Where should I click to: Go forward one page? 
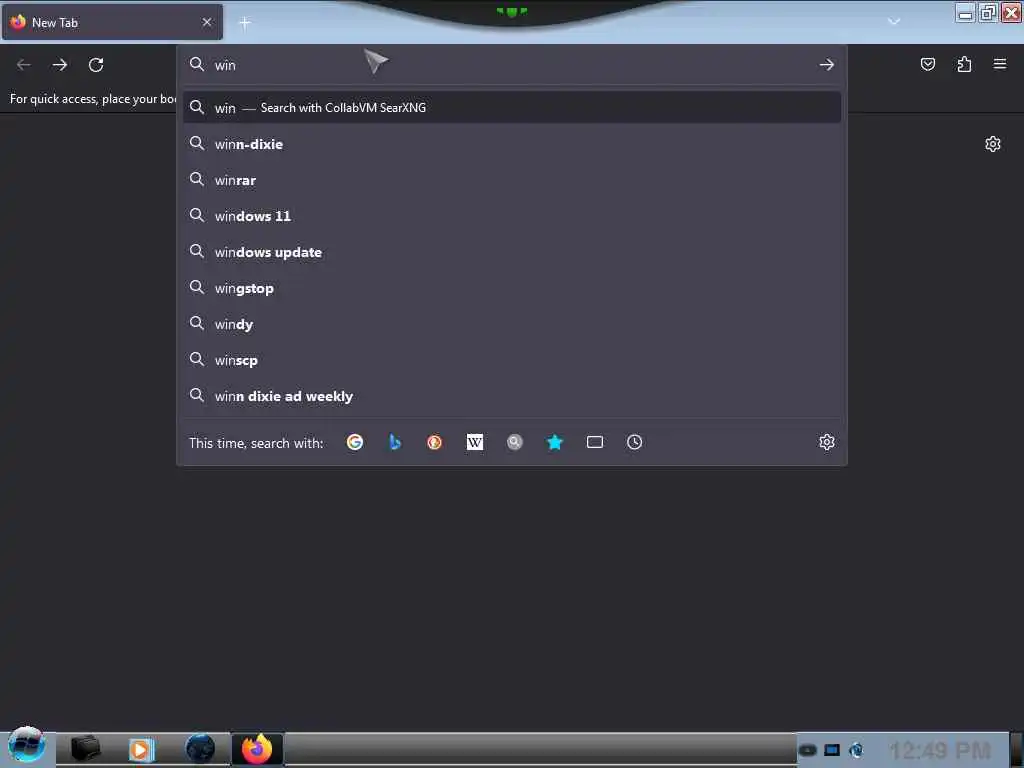(x=59, y=65)
